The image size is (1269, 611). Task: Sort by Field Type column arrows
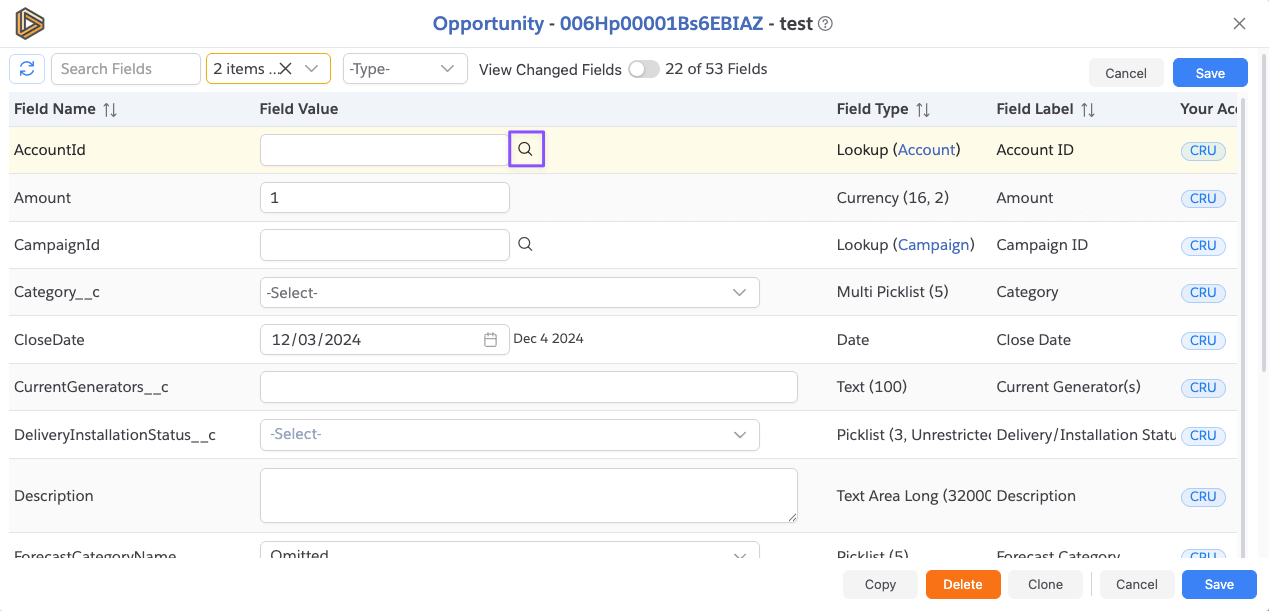coord(923,110)
